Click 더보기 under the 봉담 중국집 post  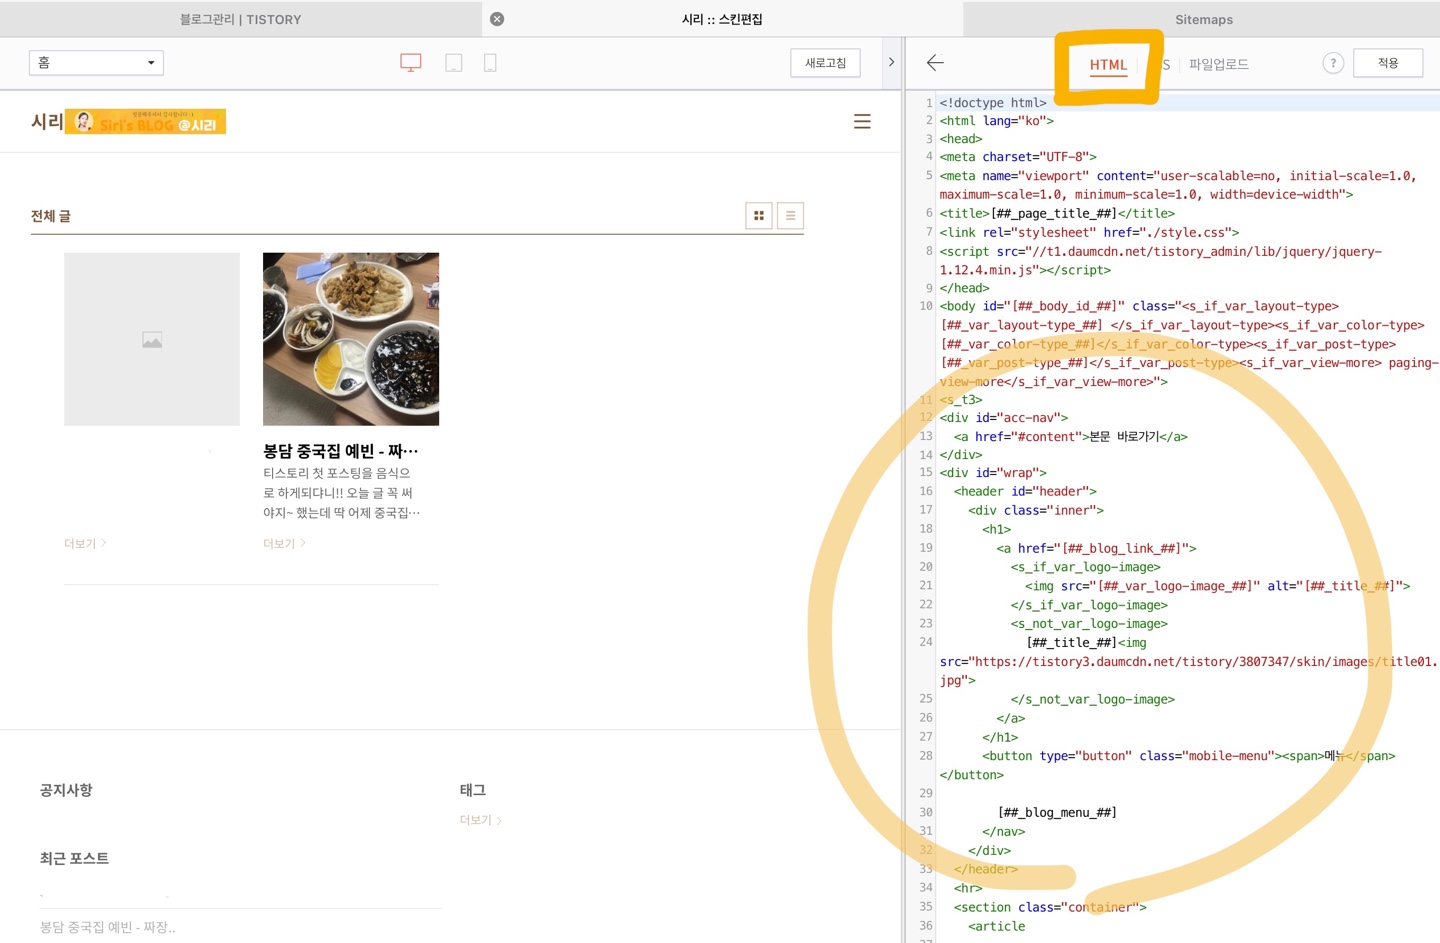pos(284,543)
